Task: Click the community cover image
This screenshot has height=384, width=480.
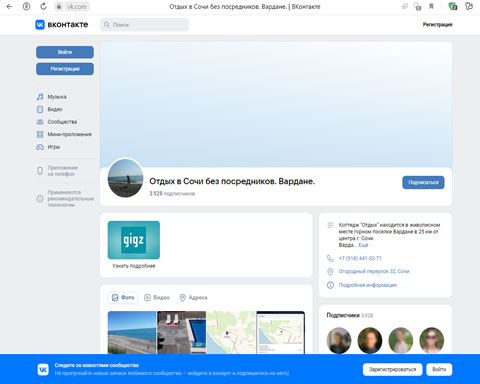Action: coord(276,104)
